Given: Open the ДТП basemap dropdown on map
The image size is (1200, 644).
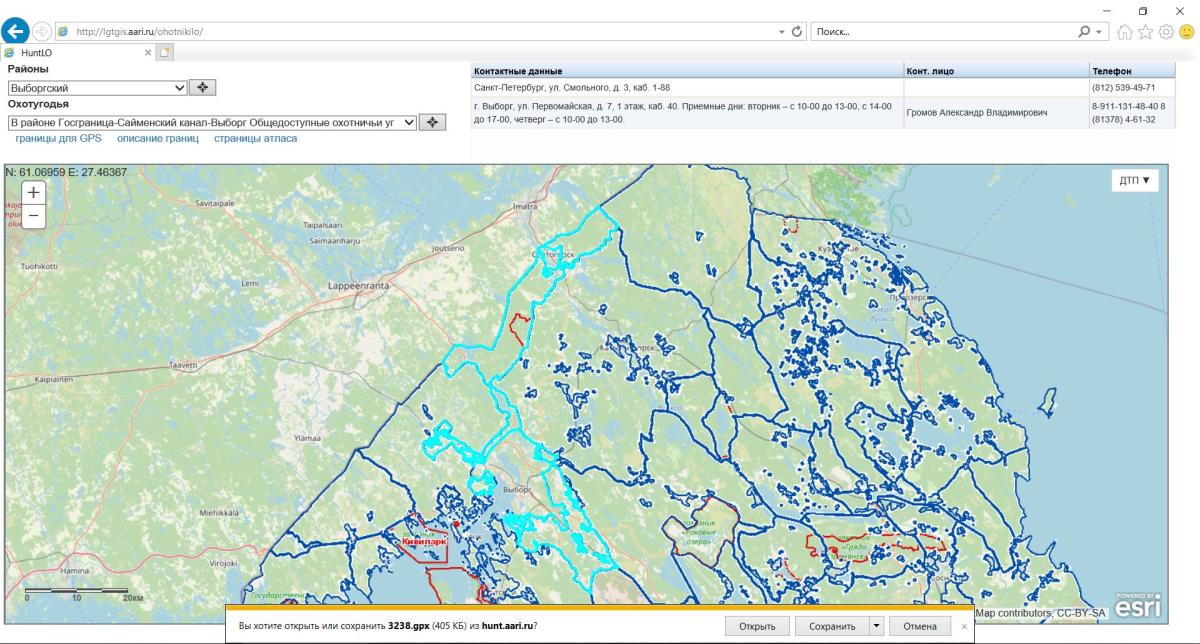Looking at the screenshot, I should (1134, 181).
